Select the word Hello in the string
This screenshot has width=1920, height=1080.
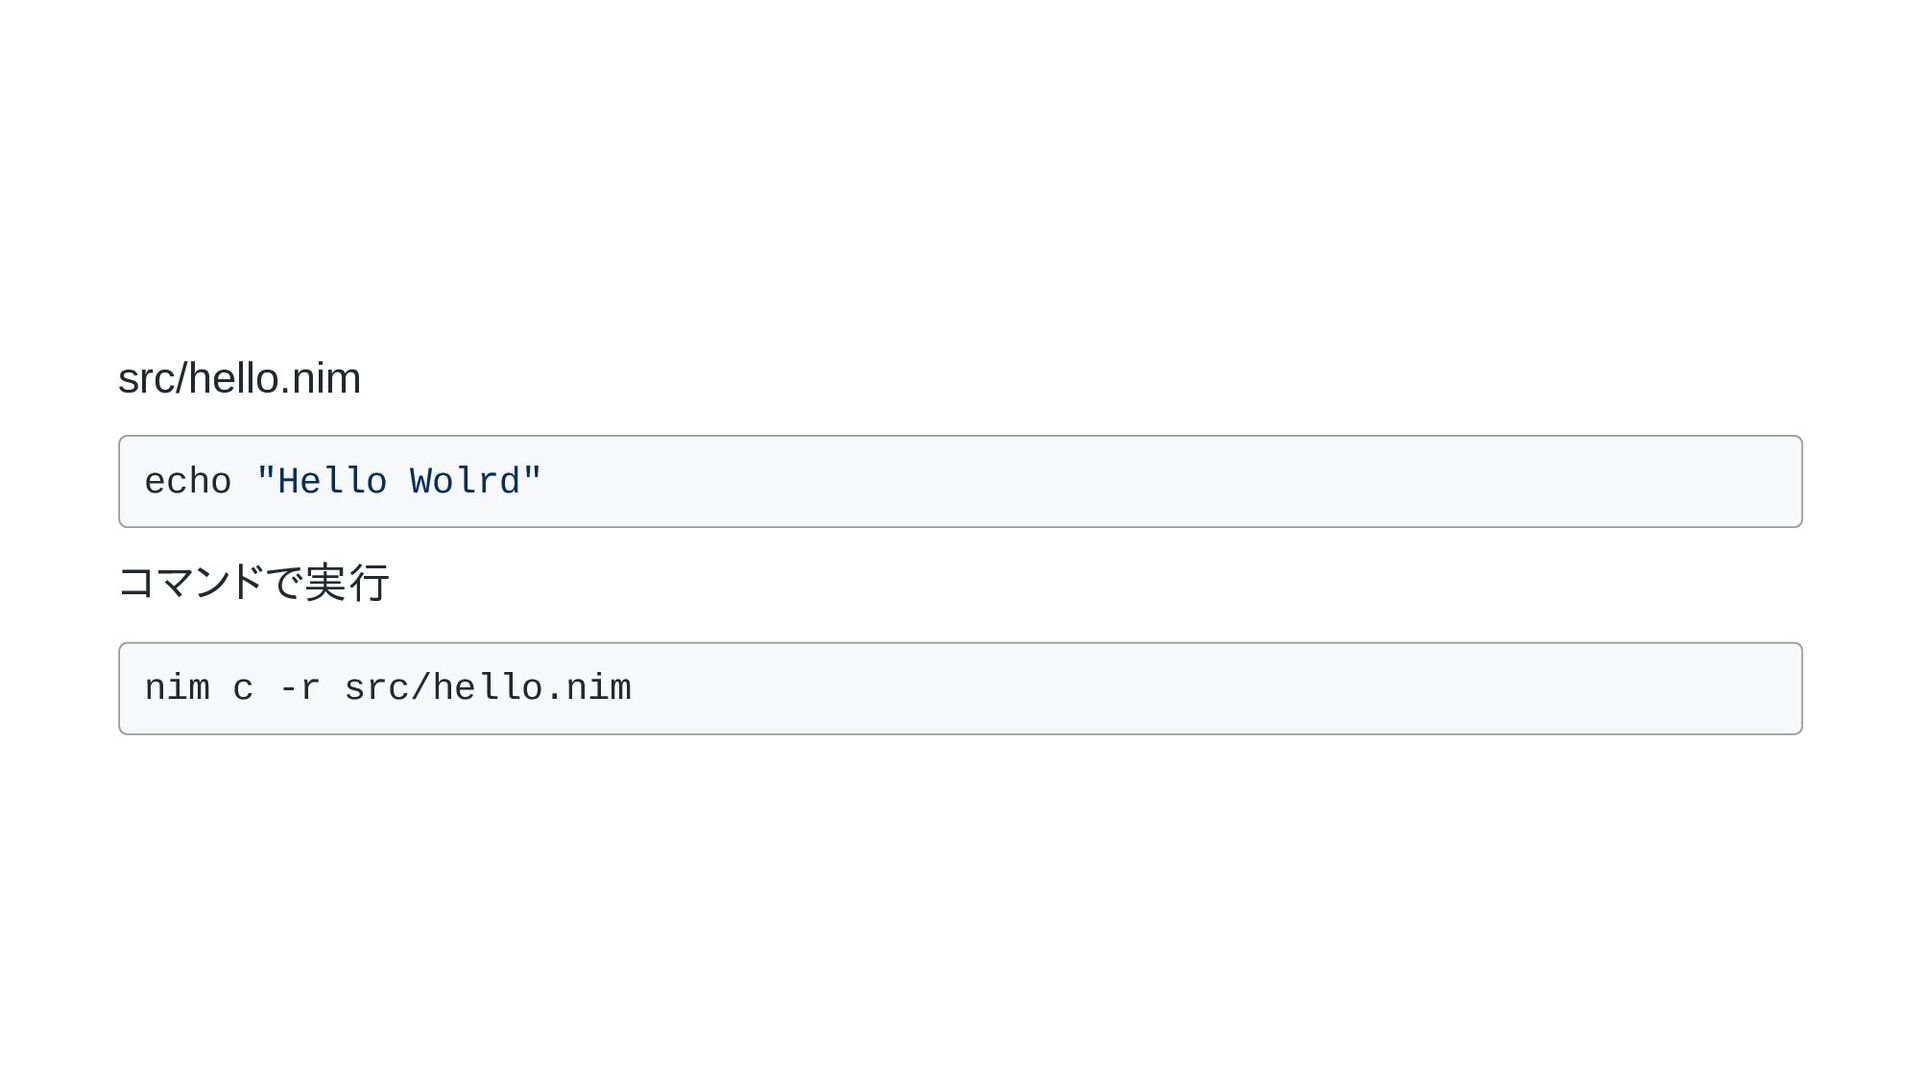pyautogui.click(x=332, y=482)
